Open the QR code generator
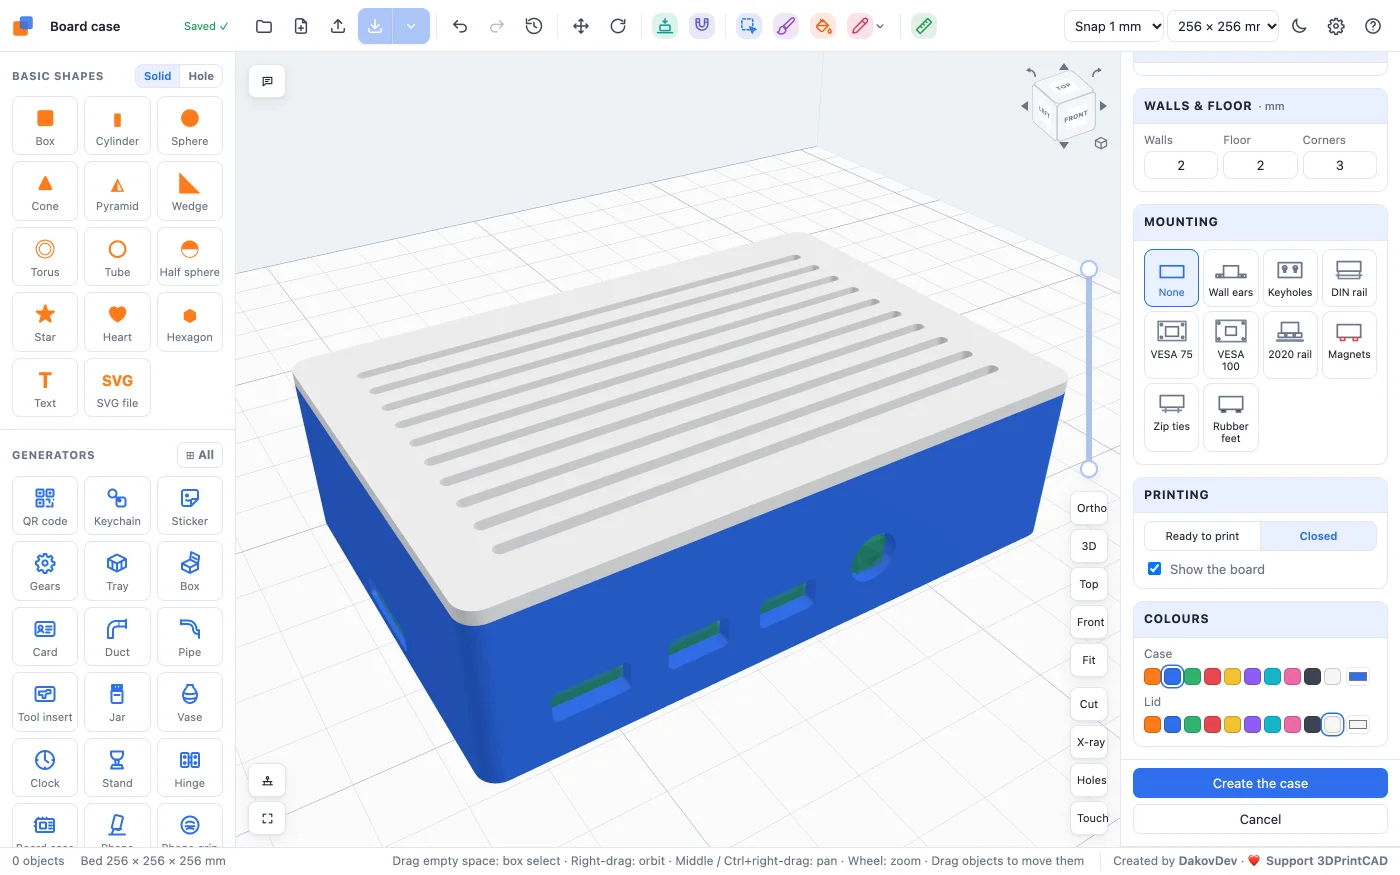 coord(45,506)
